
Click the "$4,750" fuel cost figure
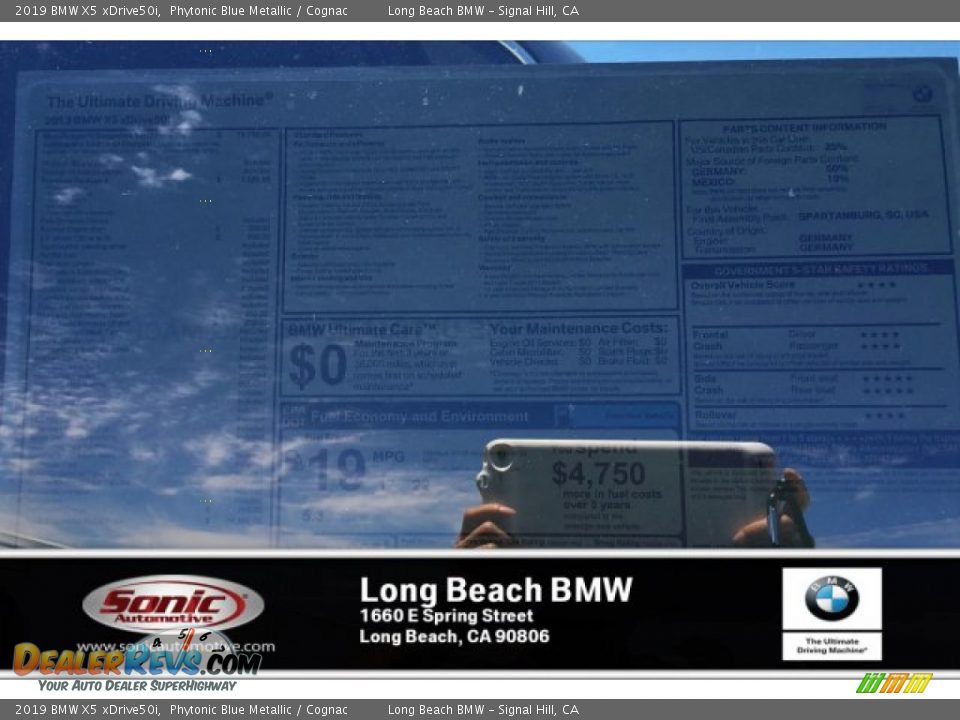pos(598,473)
